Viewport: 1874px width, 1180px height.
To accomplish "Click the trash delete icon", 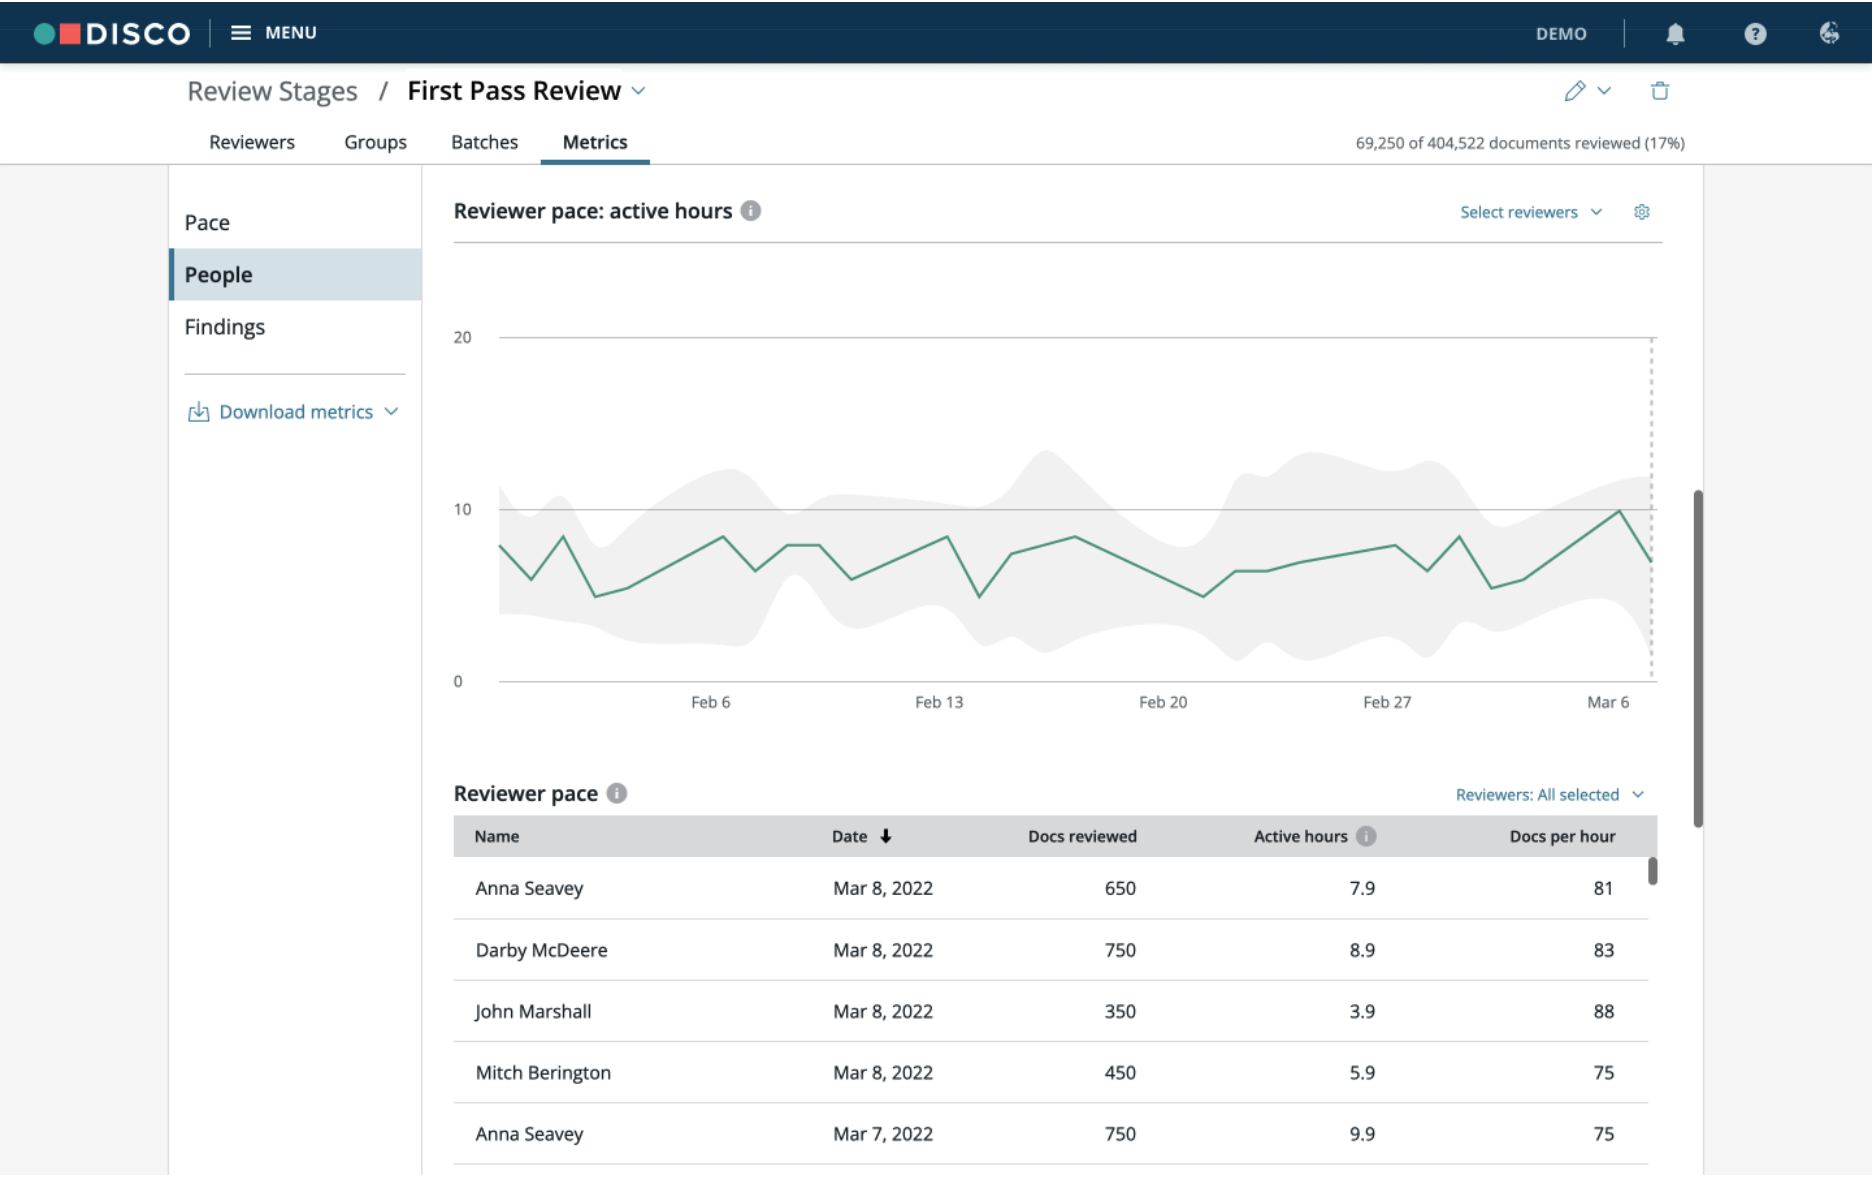I will point(1660,91).
